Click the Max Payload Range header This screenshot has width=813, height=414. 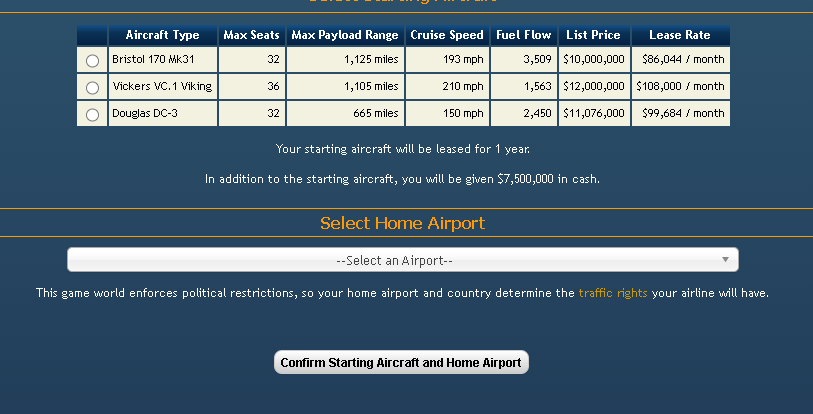tap(345, 35)
